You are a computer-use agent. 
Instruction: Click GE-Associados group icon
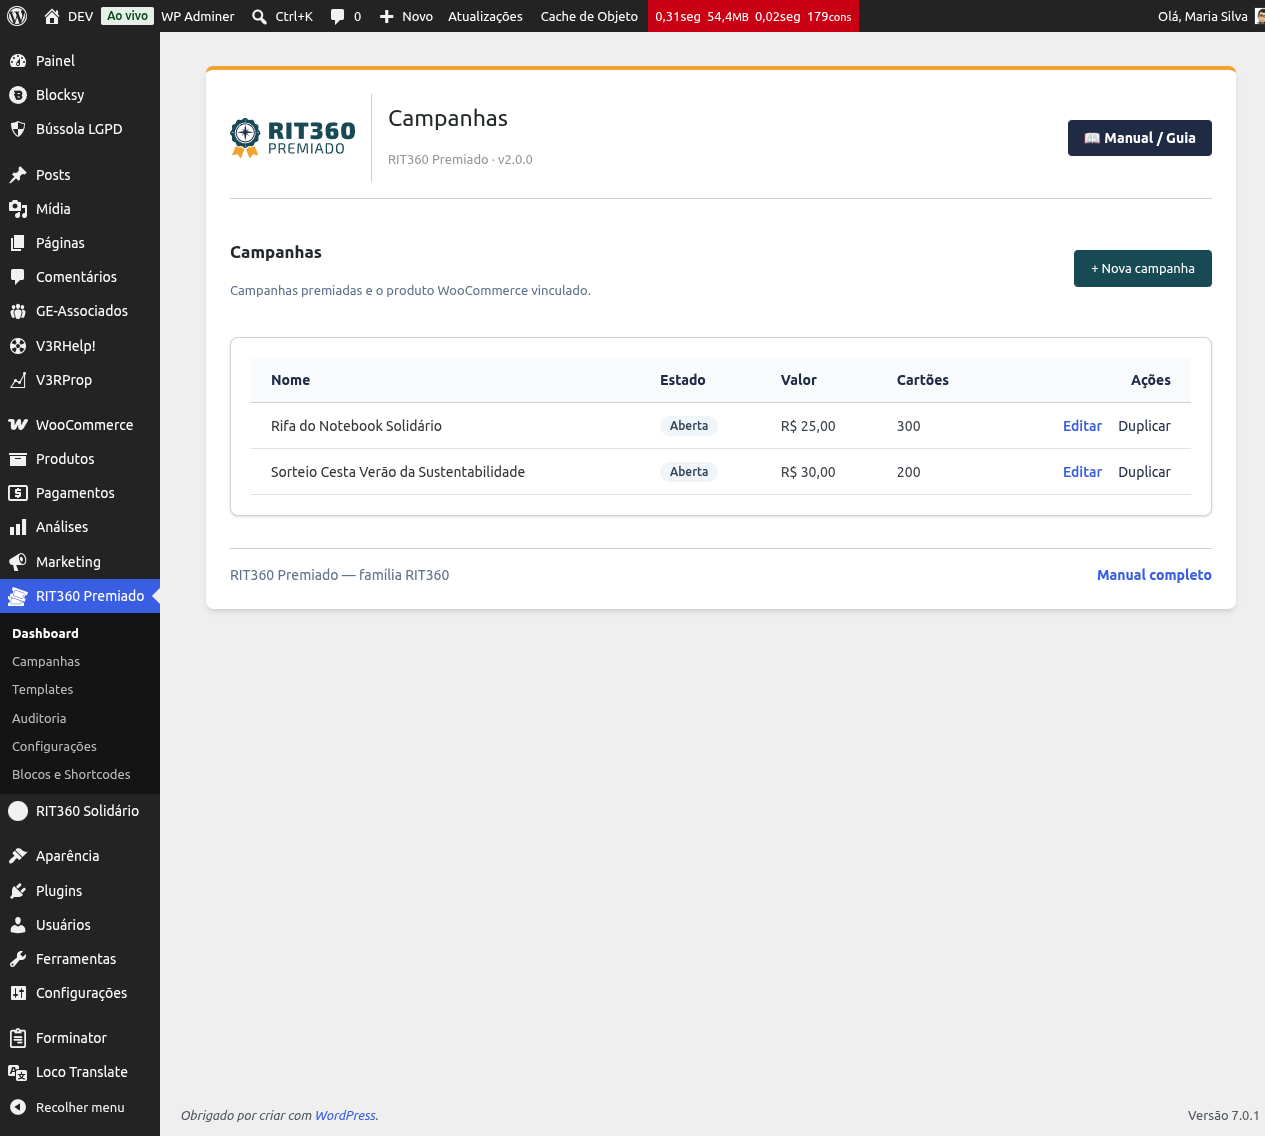pos(18,311)
